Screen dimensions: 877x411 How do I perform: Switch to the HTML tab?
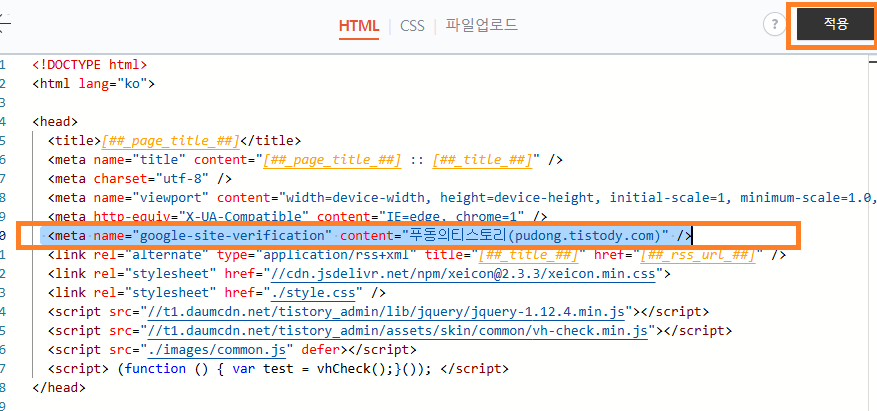(x=359, y=25)
